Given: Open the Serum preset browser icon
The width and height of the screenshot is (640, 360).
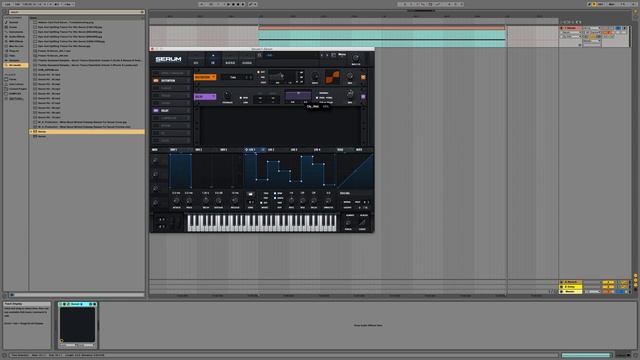Looking at the screenshot, I should point(333,55).
